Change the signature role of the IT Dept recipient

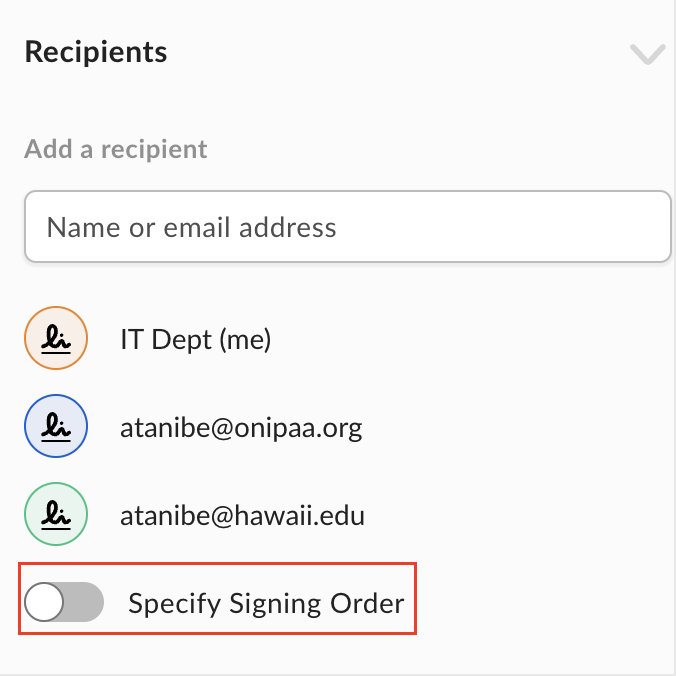(x=56, y=338)
